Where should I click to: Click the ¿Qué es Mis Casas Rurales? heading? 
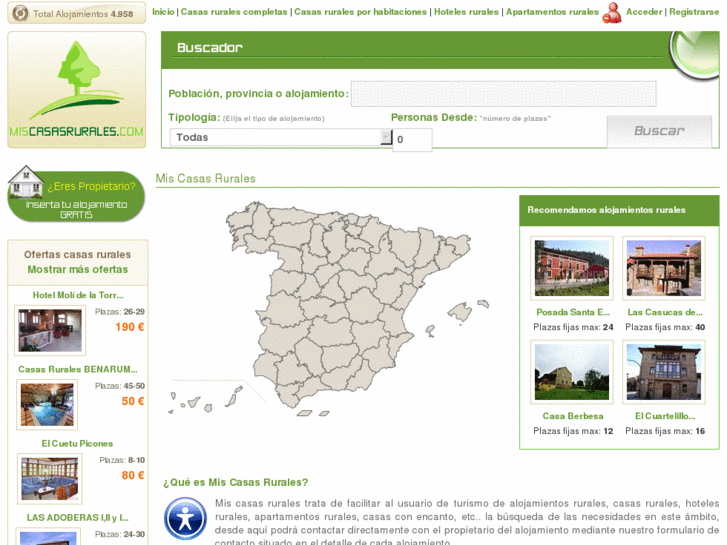pos(236,482)
